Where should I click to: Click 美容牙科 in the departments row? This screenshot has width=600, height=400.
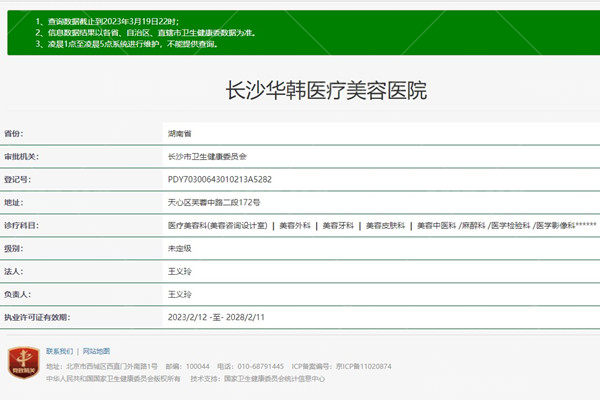pyautogui.click(x=338, y=225)
